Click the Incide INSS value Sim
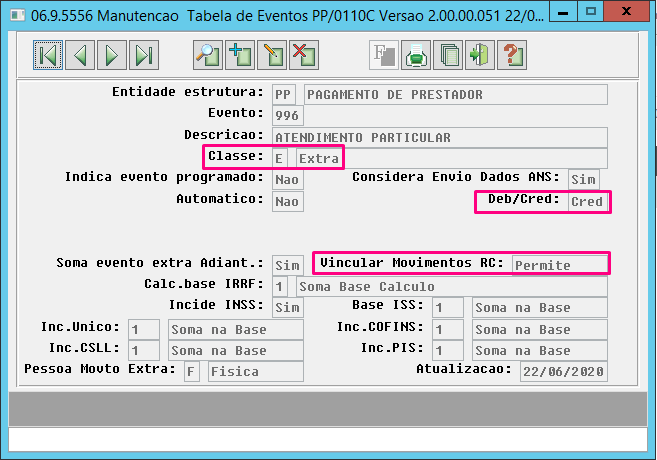Image resolution: width=657 pixels, height=460 pixels. tap(288, 308)
